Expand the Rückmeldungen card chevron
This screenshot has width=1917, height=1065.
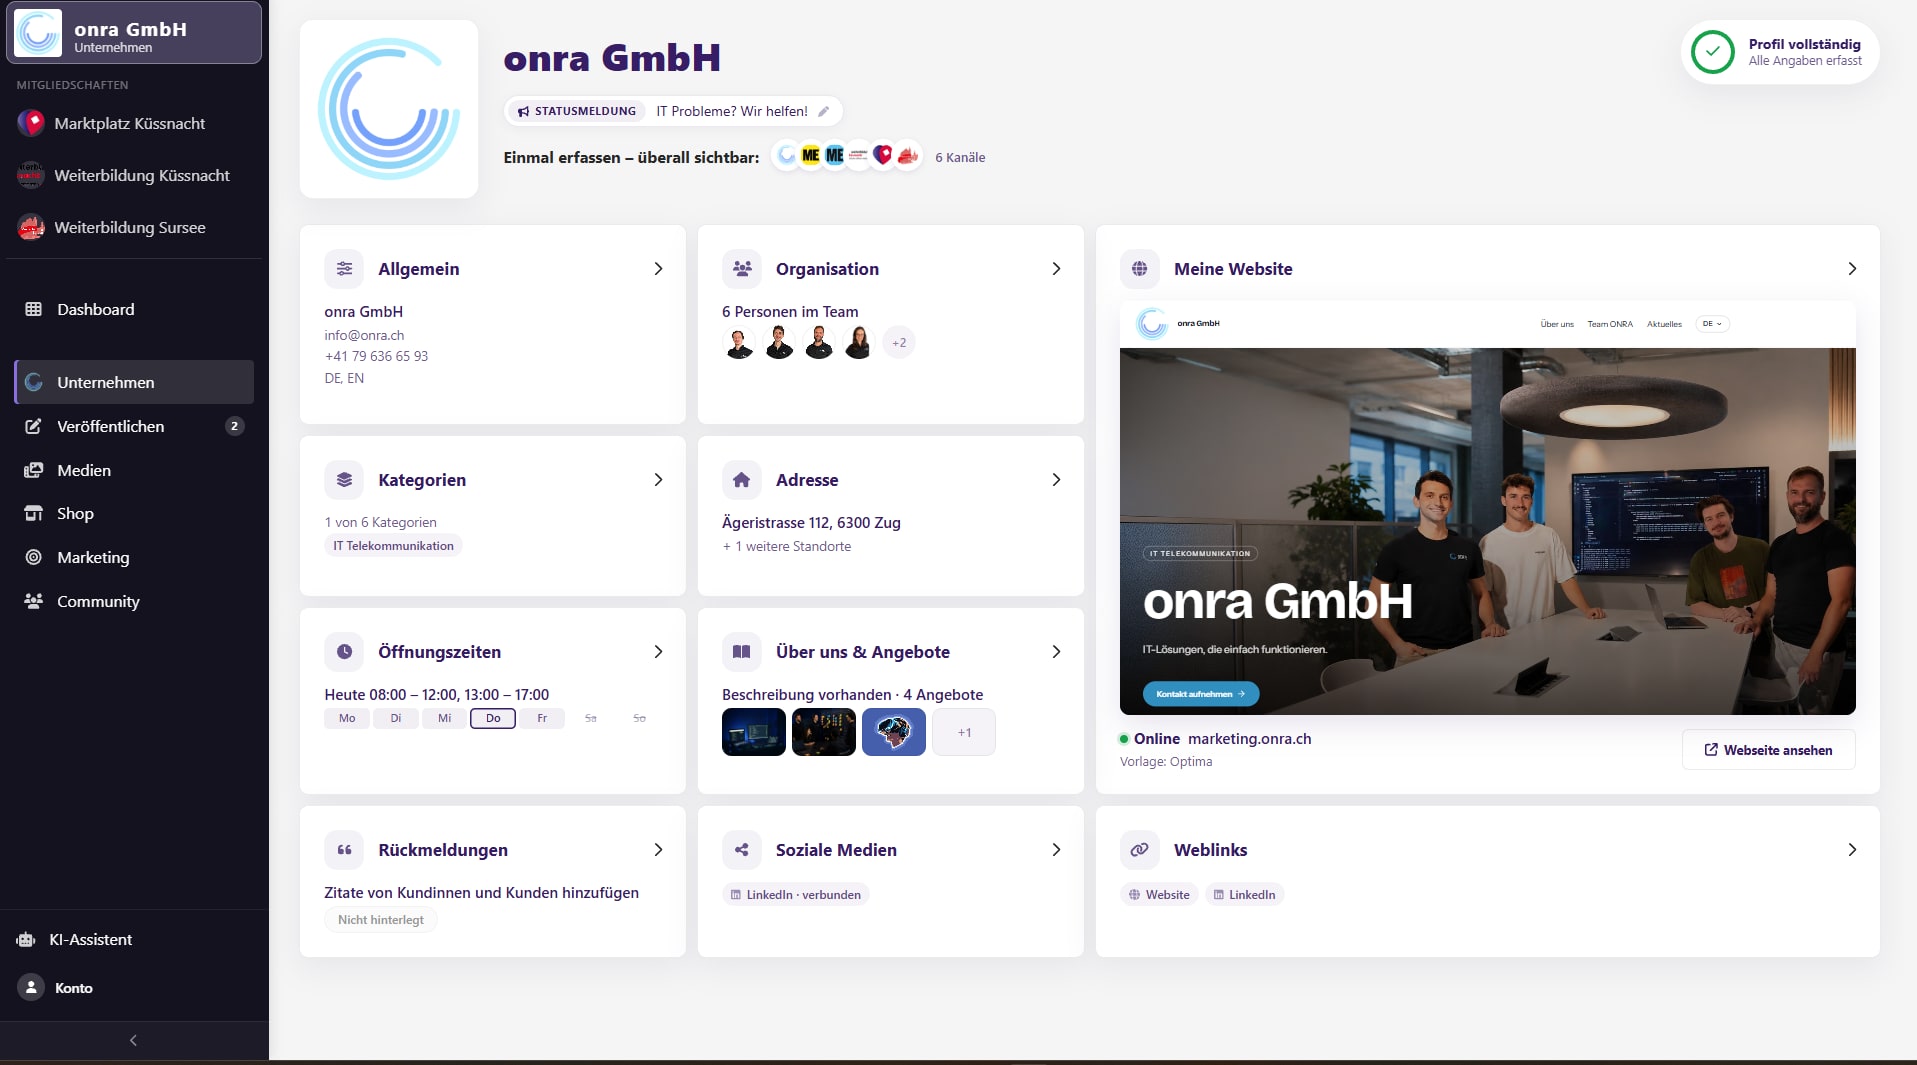(658, 850)
